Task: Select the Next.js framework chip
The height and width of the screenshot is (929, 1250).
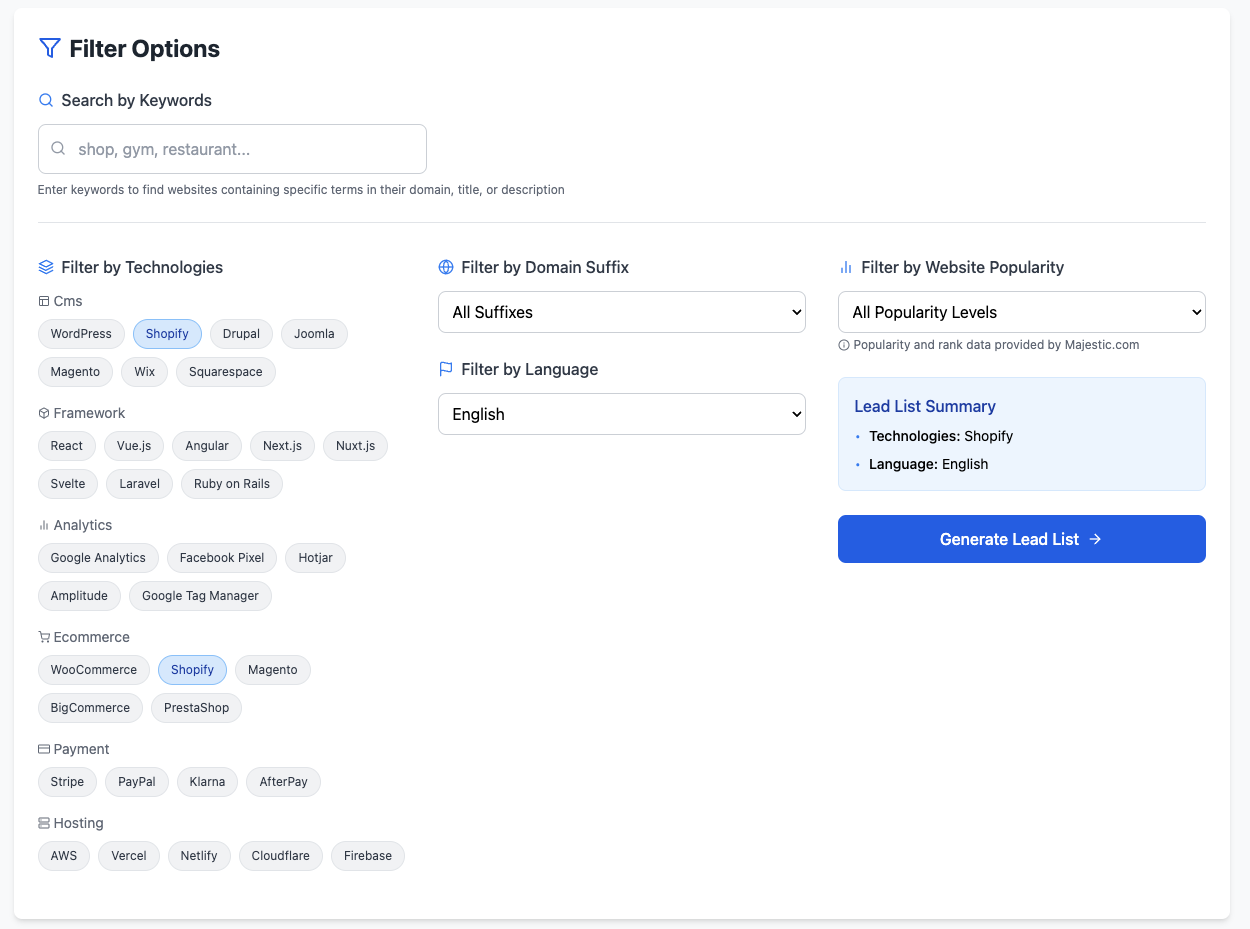Action: [282, 446]
